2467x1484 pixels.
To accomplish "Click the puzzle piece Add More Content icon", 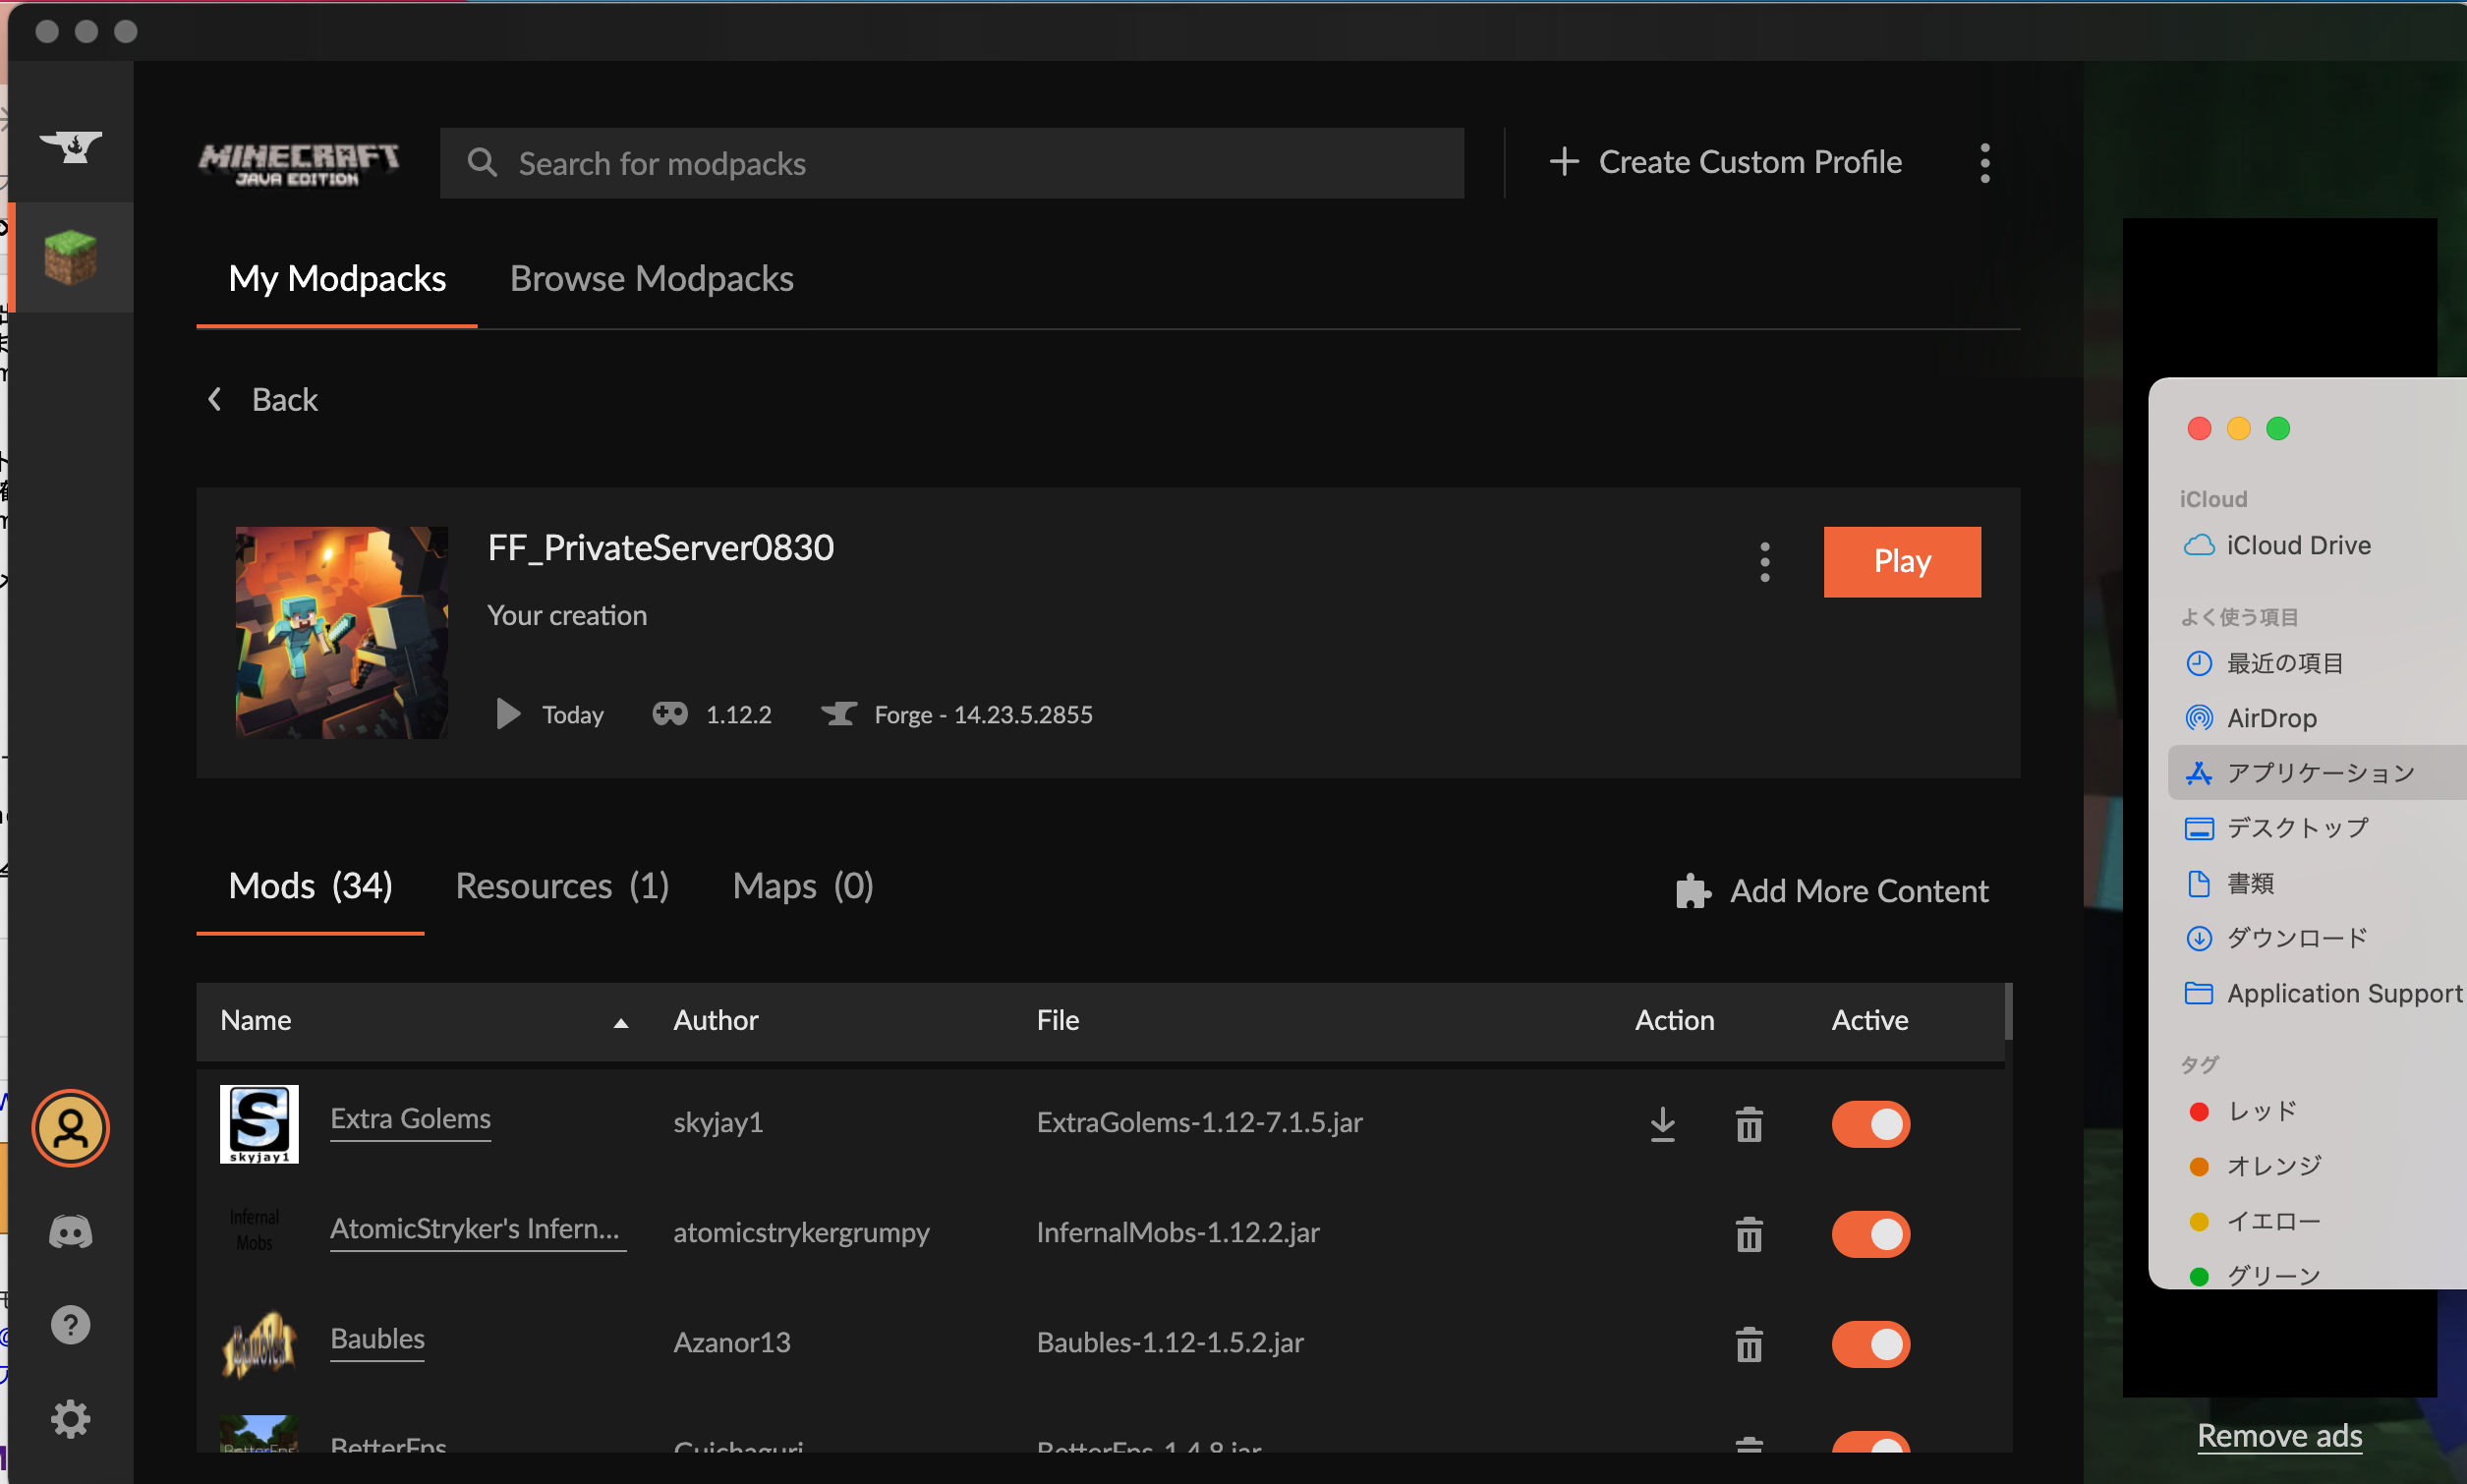I will (1694, 890).
